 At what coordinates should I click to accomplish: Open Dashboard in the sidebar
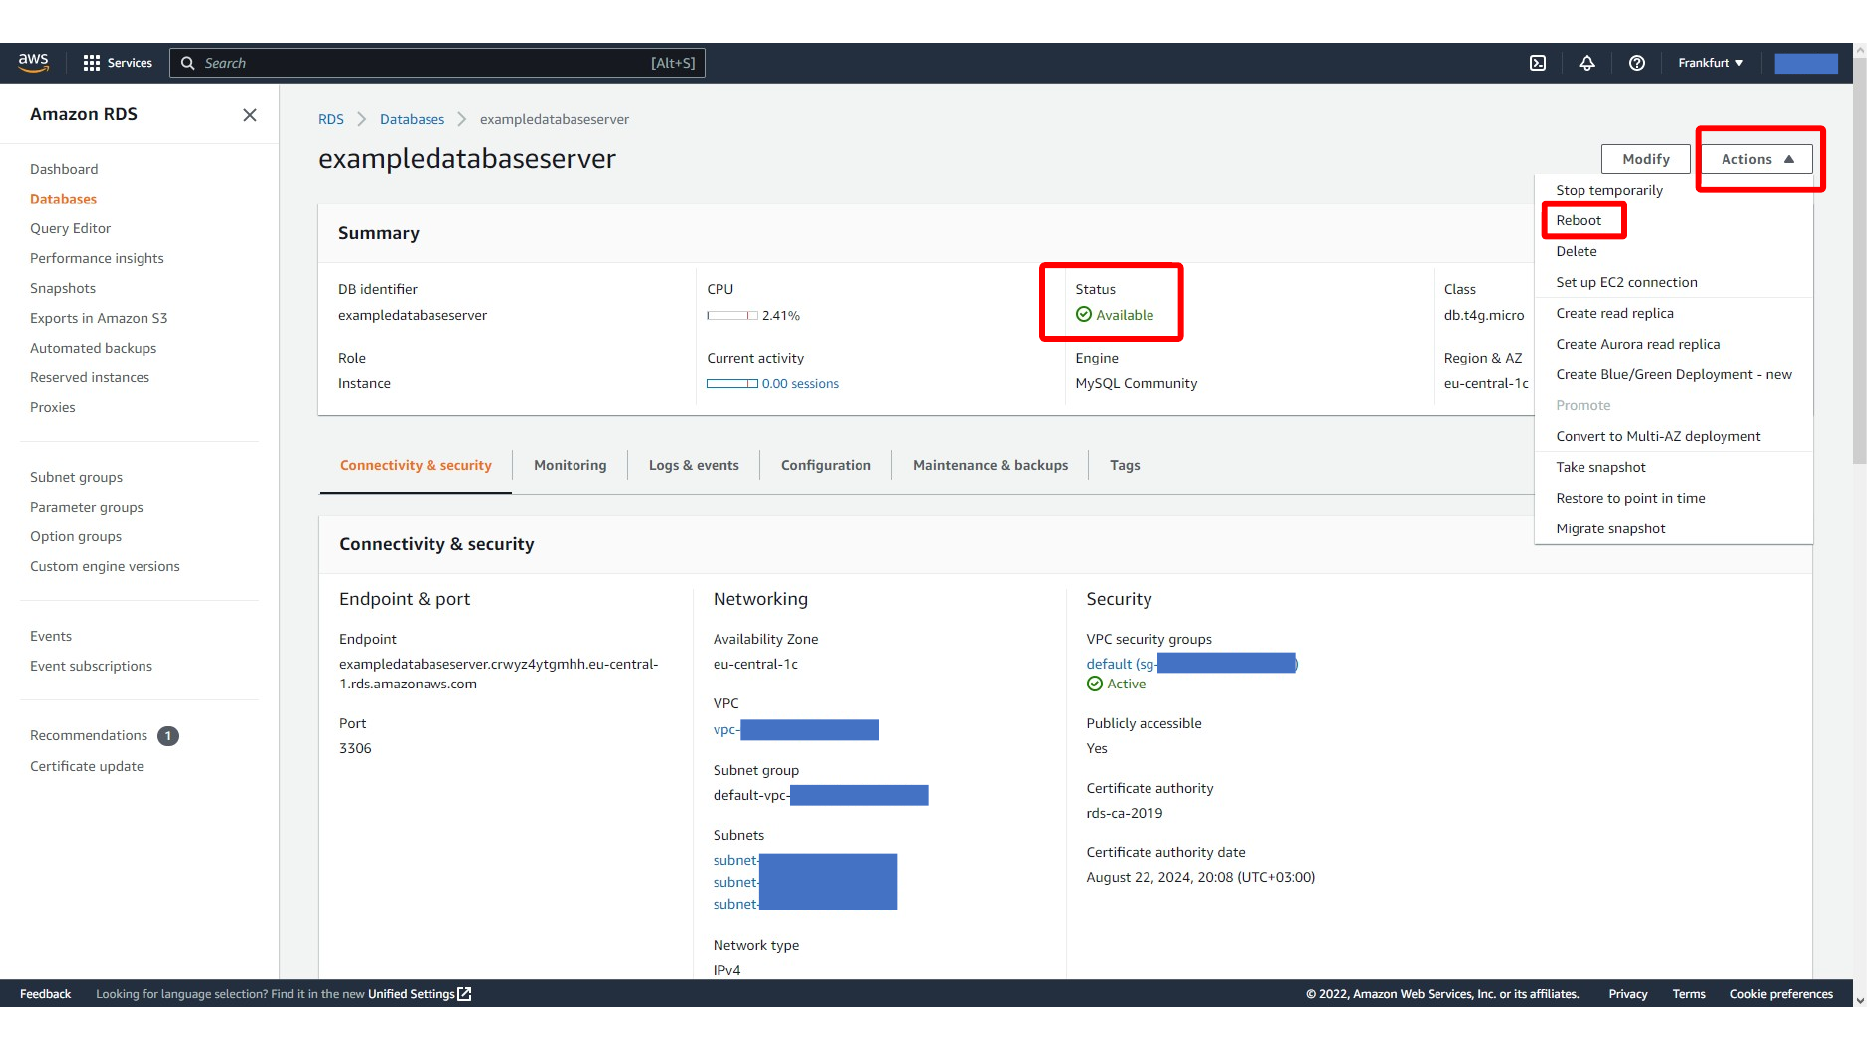pos(64,169)
